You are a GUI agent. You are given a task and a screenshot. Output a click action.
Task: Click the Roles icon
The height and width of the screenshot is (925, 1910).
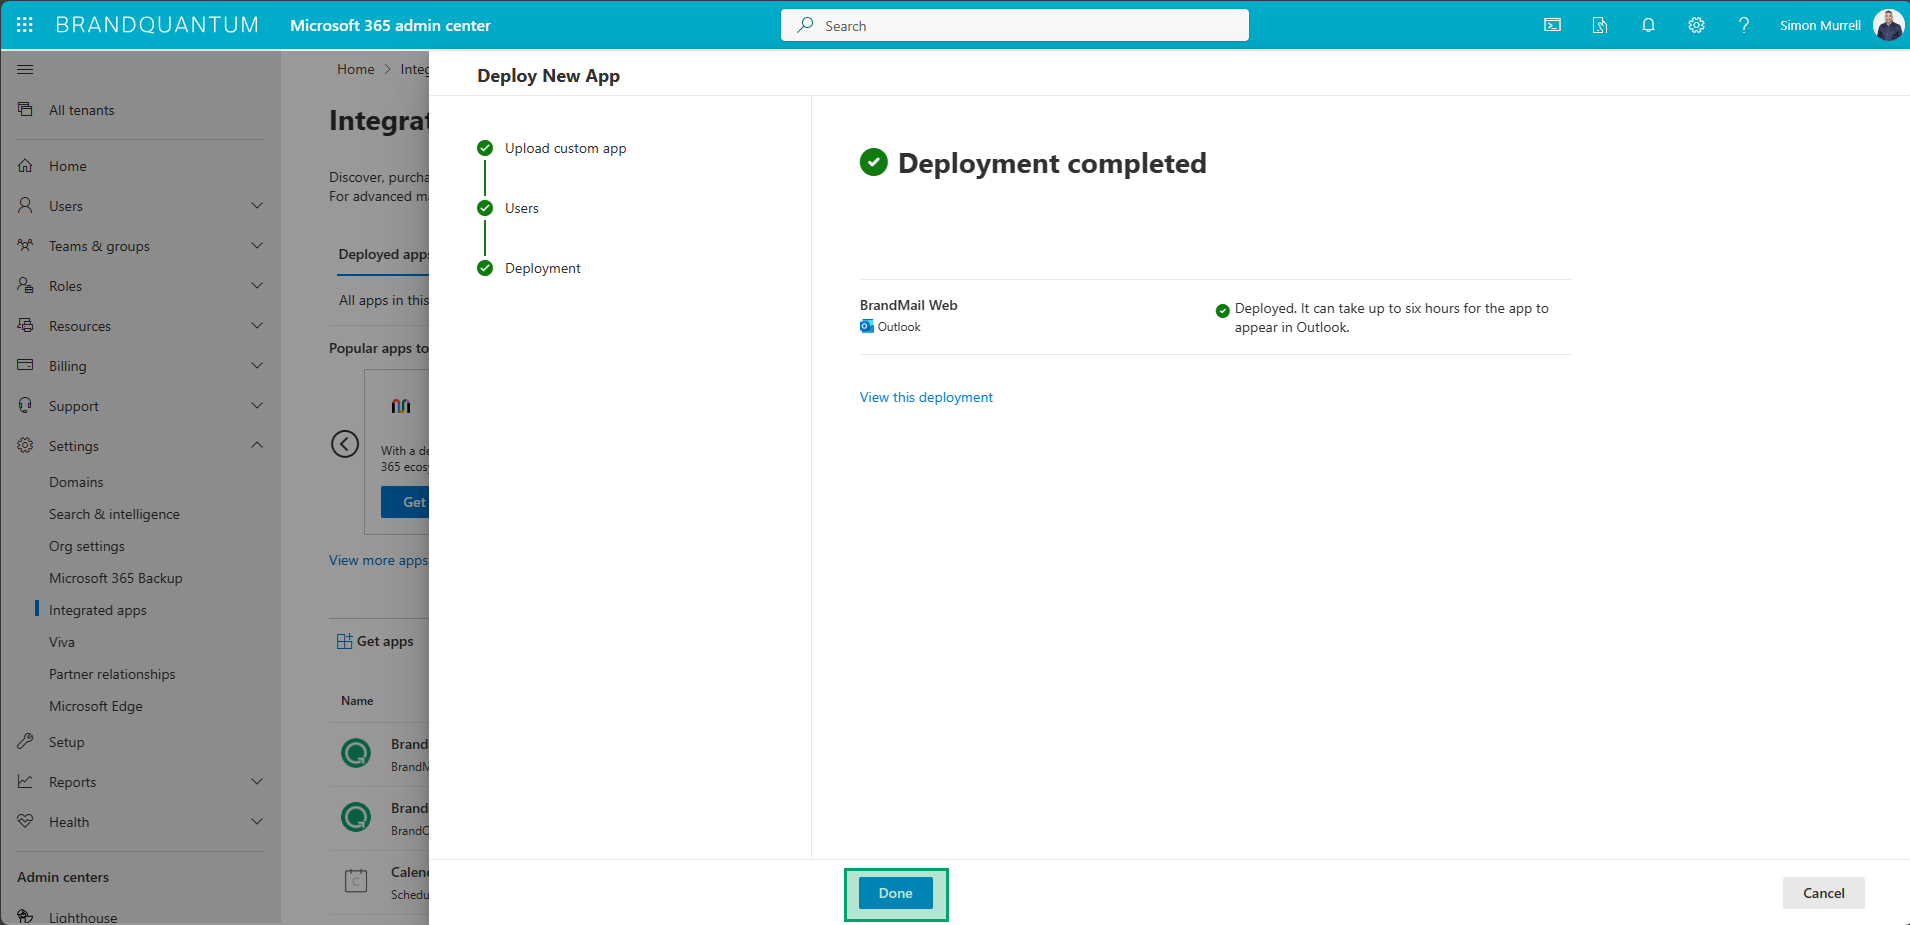(x=25, y=285)
